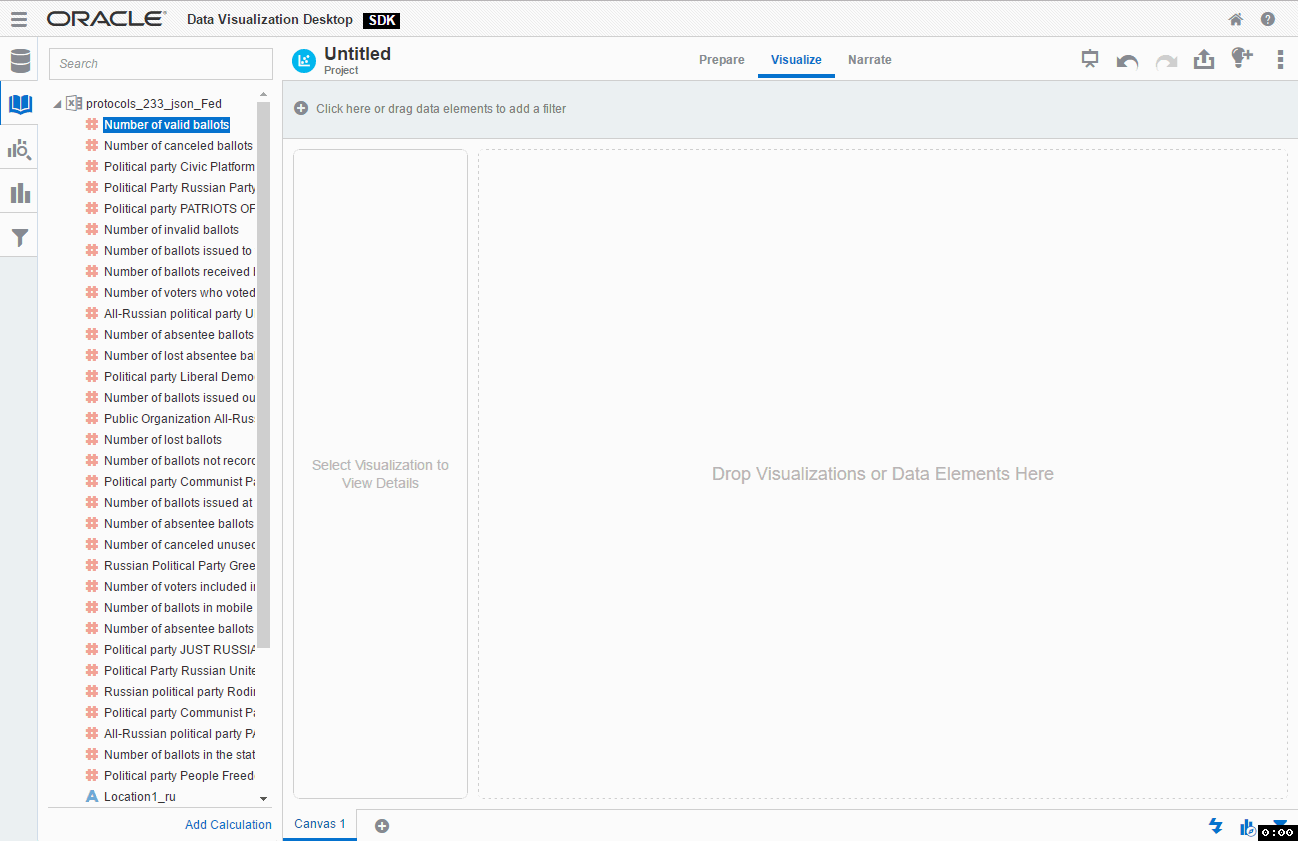Image resolution: width=1298 pixels, height=841 pixels.
Task: Open the three-dot project options menu
Action: point(1280,60)
